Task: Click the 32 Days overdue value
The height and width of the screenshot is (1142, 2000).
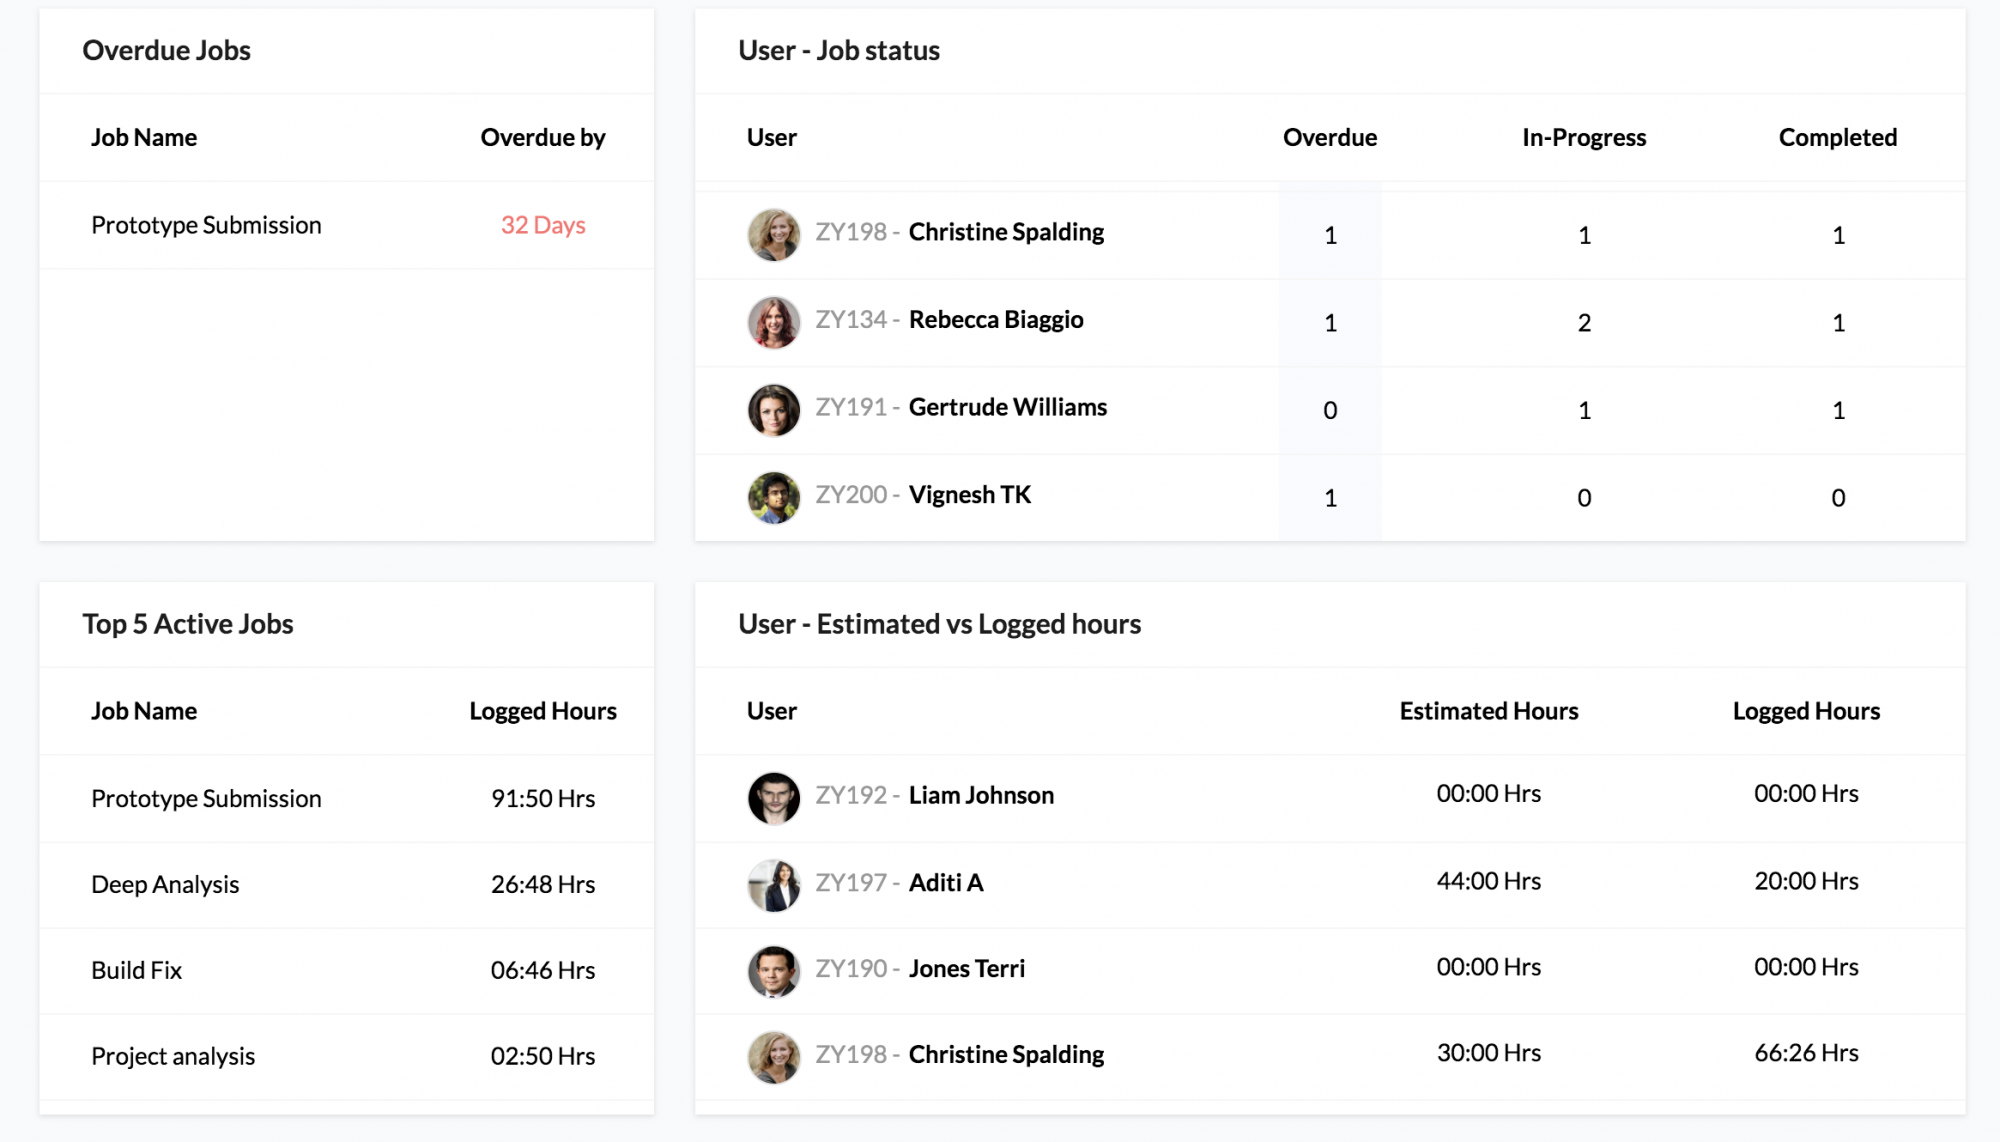Action: (543, 225)
